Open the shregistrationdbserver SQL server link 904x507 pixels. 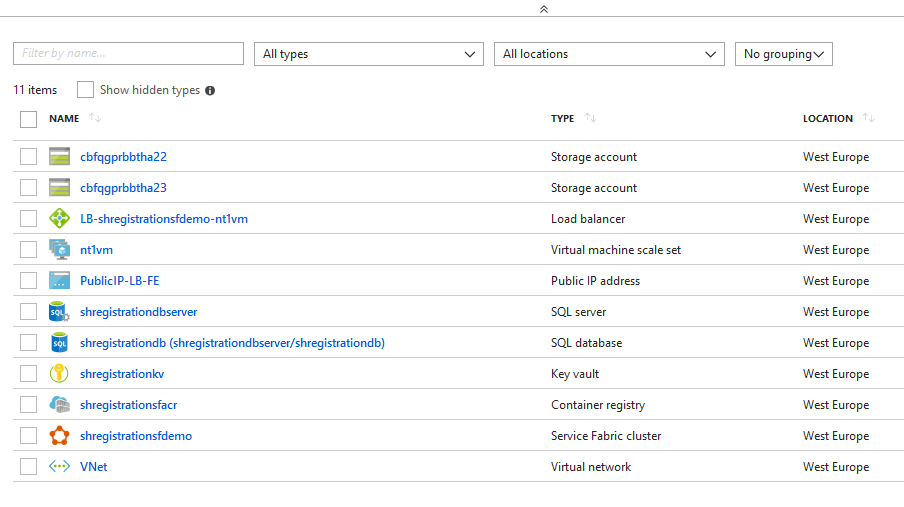tap(138, 312)
